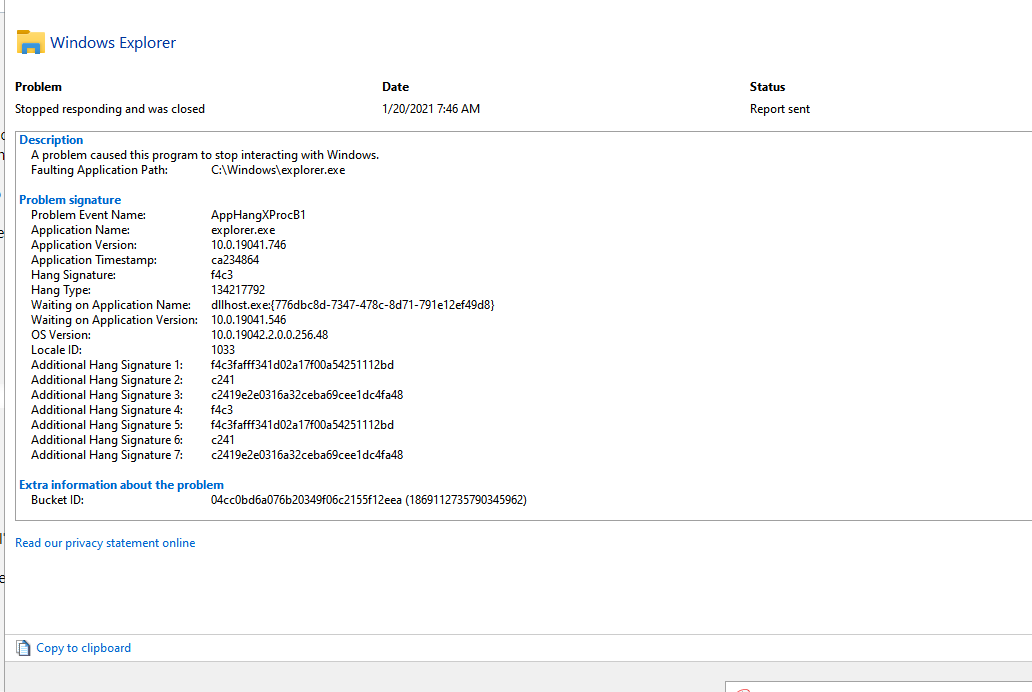Select the Description section heading
Screen dimensions: 1032x692
[x=51, y=140]
